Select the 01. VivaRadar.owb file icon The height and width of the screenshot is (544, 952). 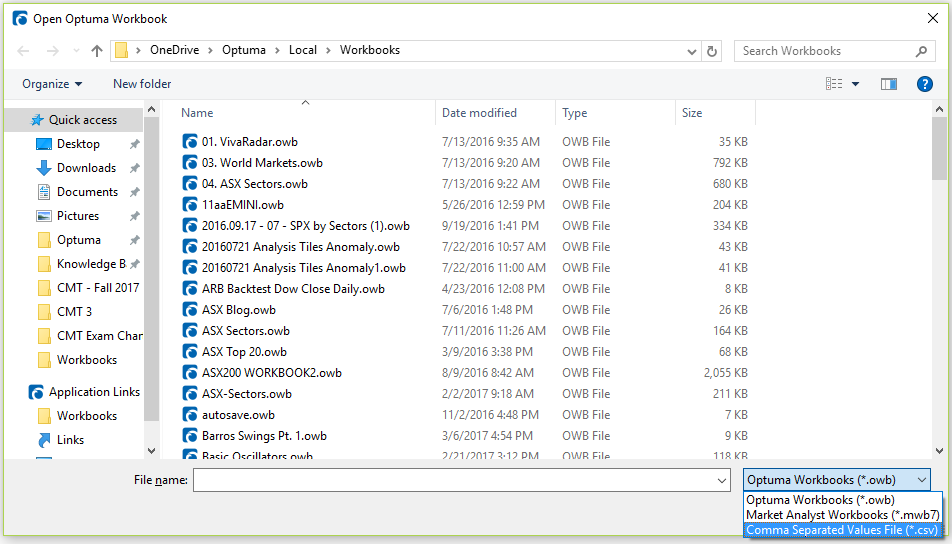point(190,141)
